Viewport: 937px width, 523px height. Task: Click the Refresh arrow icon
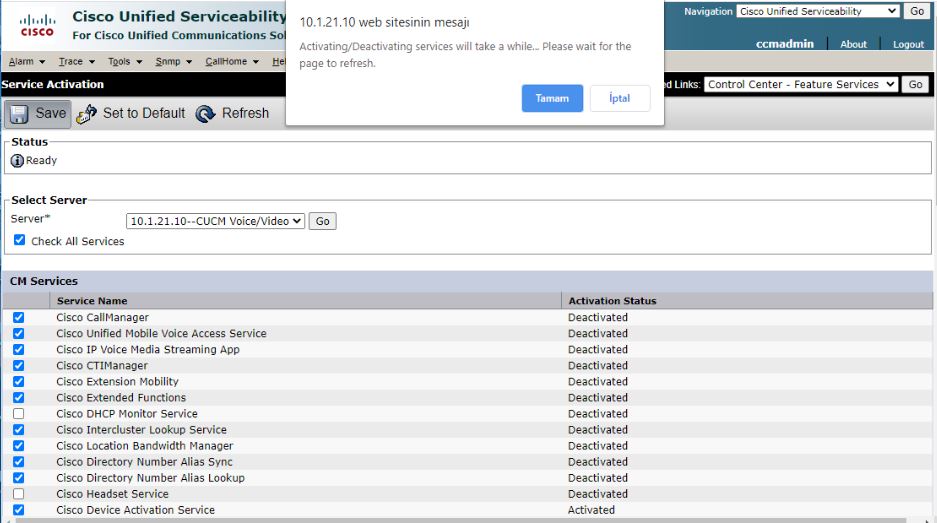[x=206, y=114]
